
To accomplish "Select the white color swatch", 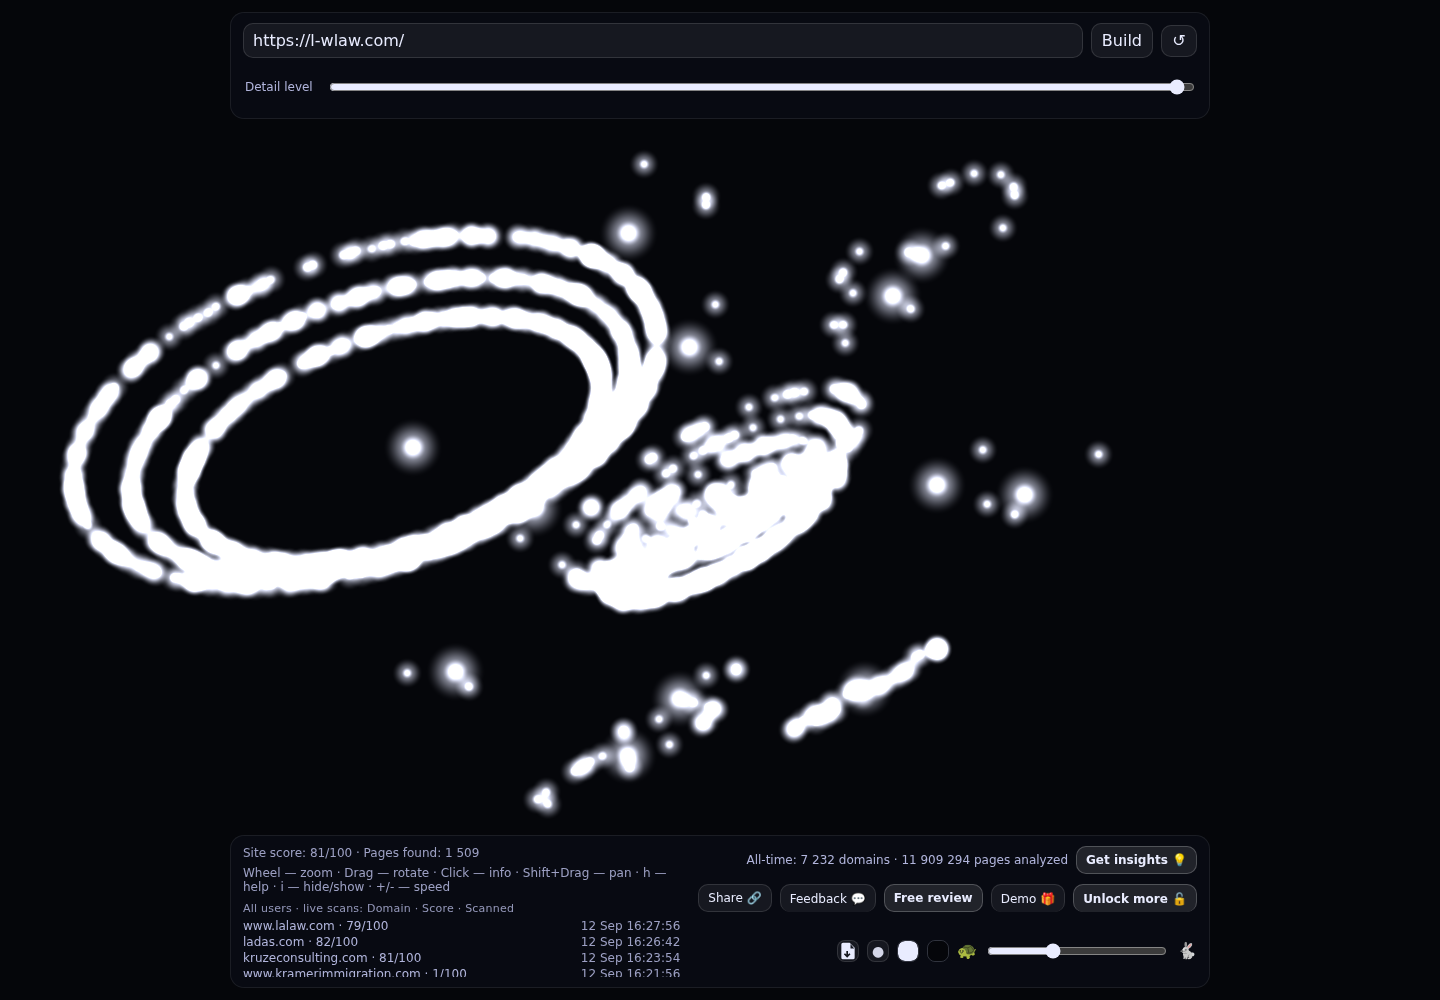I will (x=908, y=951).
